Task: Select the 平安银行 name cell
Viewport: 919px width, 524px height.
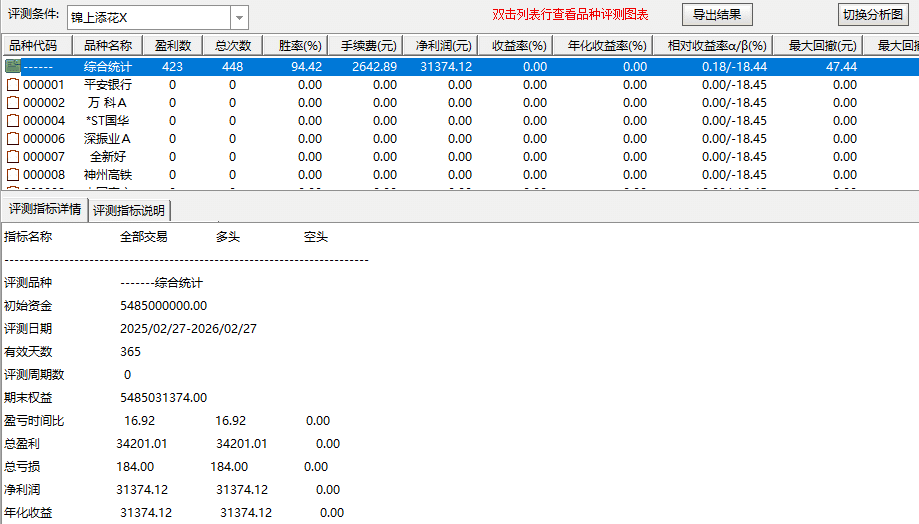Action: (107, 85)
